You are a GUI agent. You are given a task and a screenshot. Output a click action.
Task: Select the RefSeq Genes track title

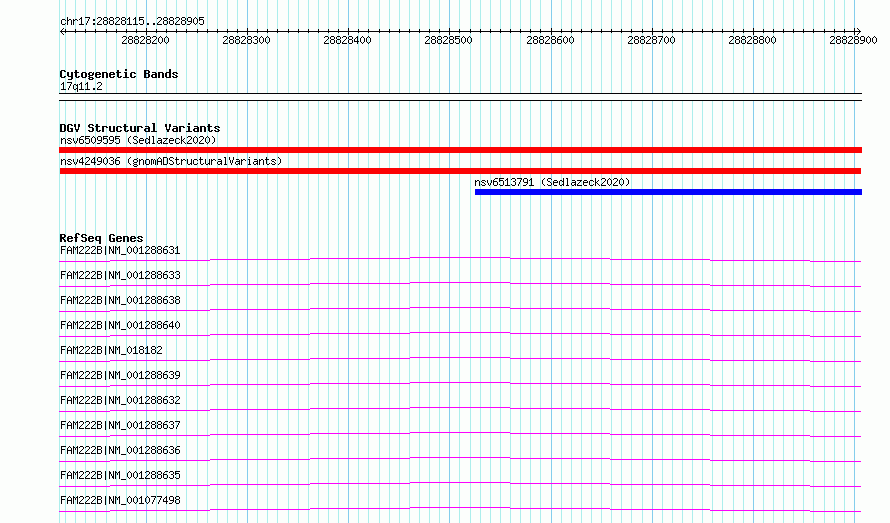click(x=101, y=238)
